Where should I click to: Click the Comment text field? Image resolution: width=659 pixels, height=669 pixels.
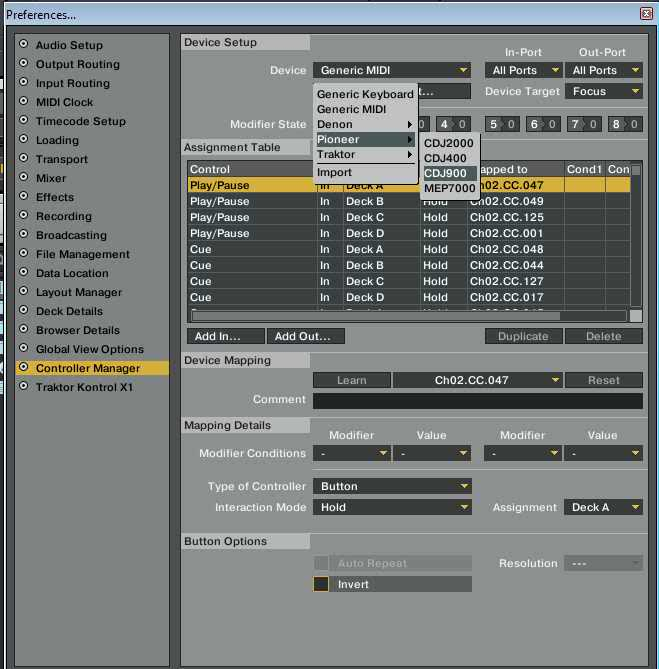pos(477,400)
